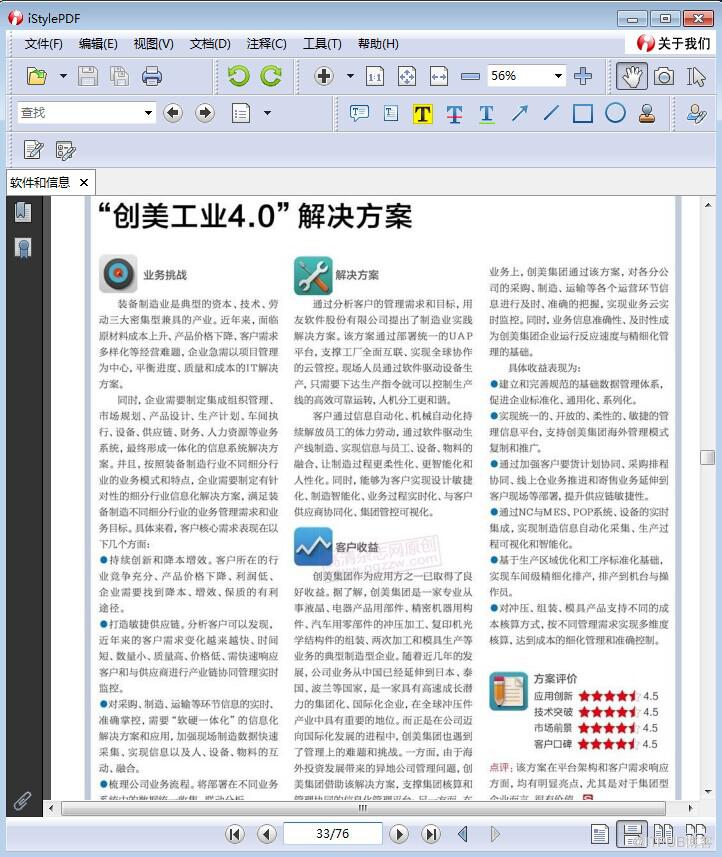Open the zoom tool dropdown arrow
722x857 pixels.
(x=350, y=76)
